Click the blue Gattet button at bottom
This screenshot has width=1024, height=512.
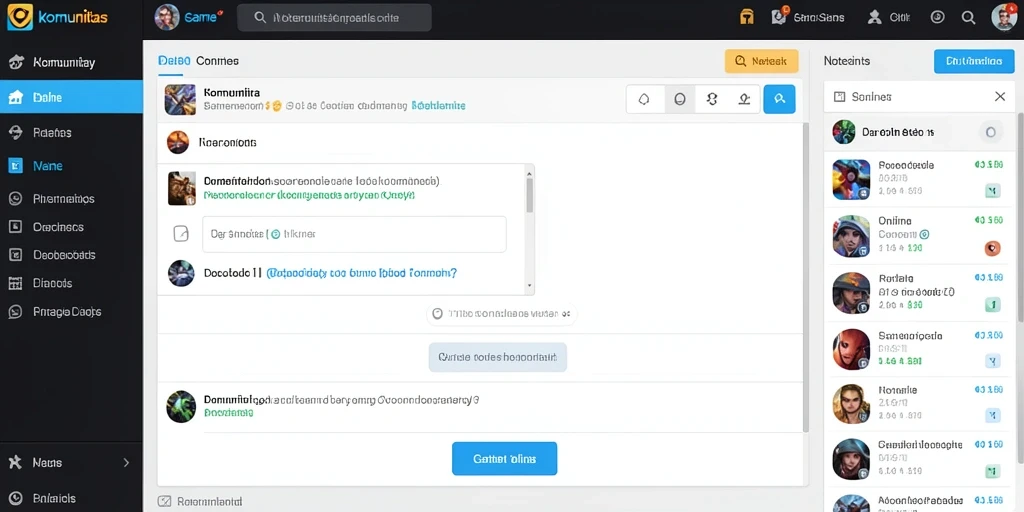(x=504, y=458)
